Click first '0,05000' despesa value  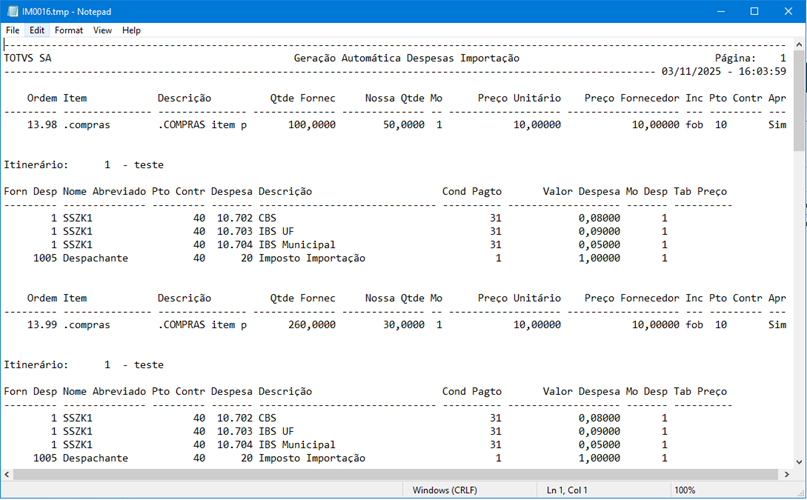point(600,245)
